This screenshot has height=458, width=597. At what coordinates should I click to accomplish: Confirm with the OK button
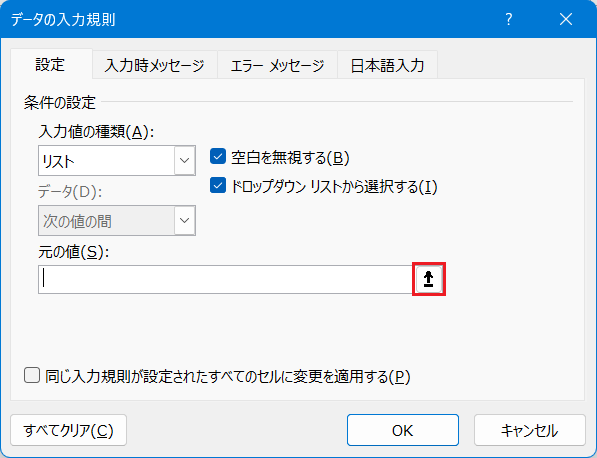pyautogui.click(x=402, y=430)
